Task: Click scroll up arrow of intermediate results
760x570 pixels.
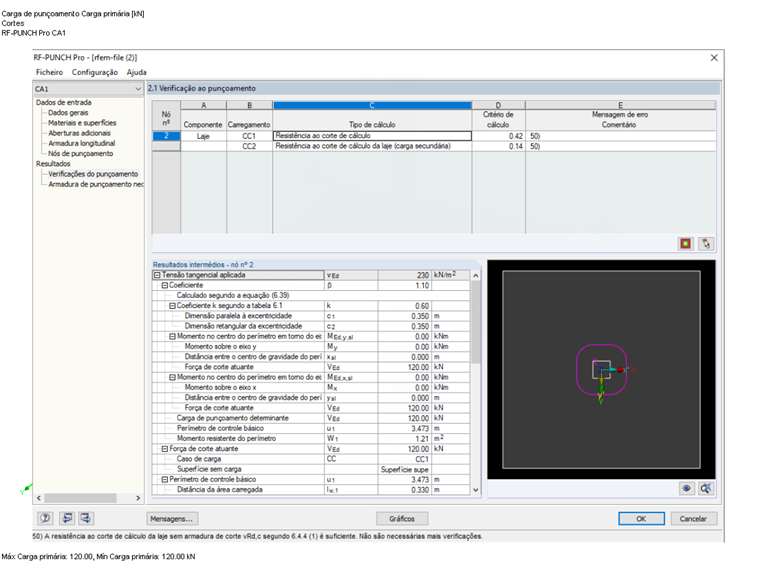Action: (475, 275)
